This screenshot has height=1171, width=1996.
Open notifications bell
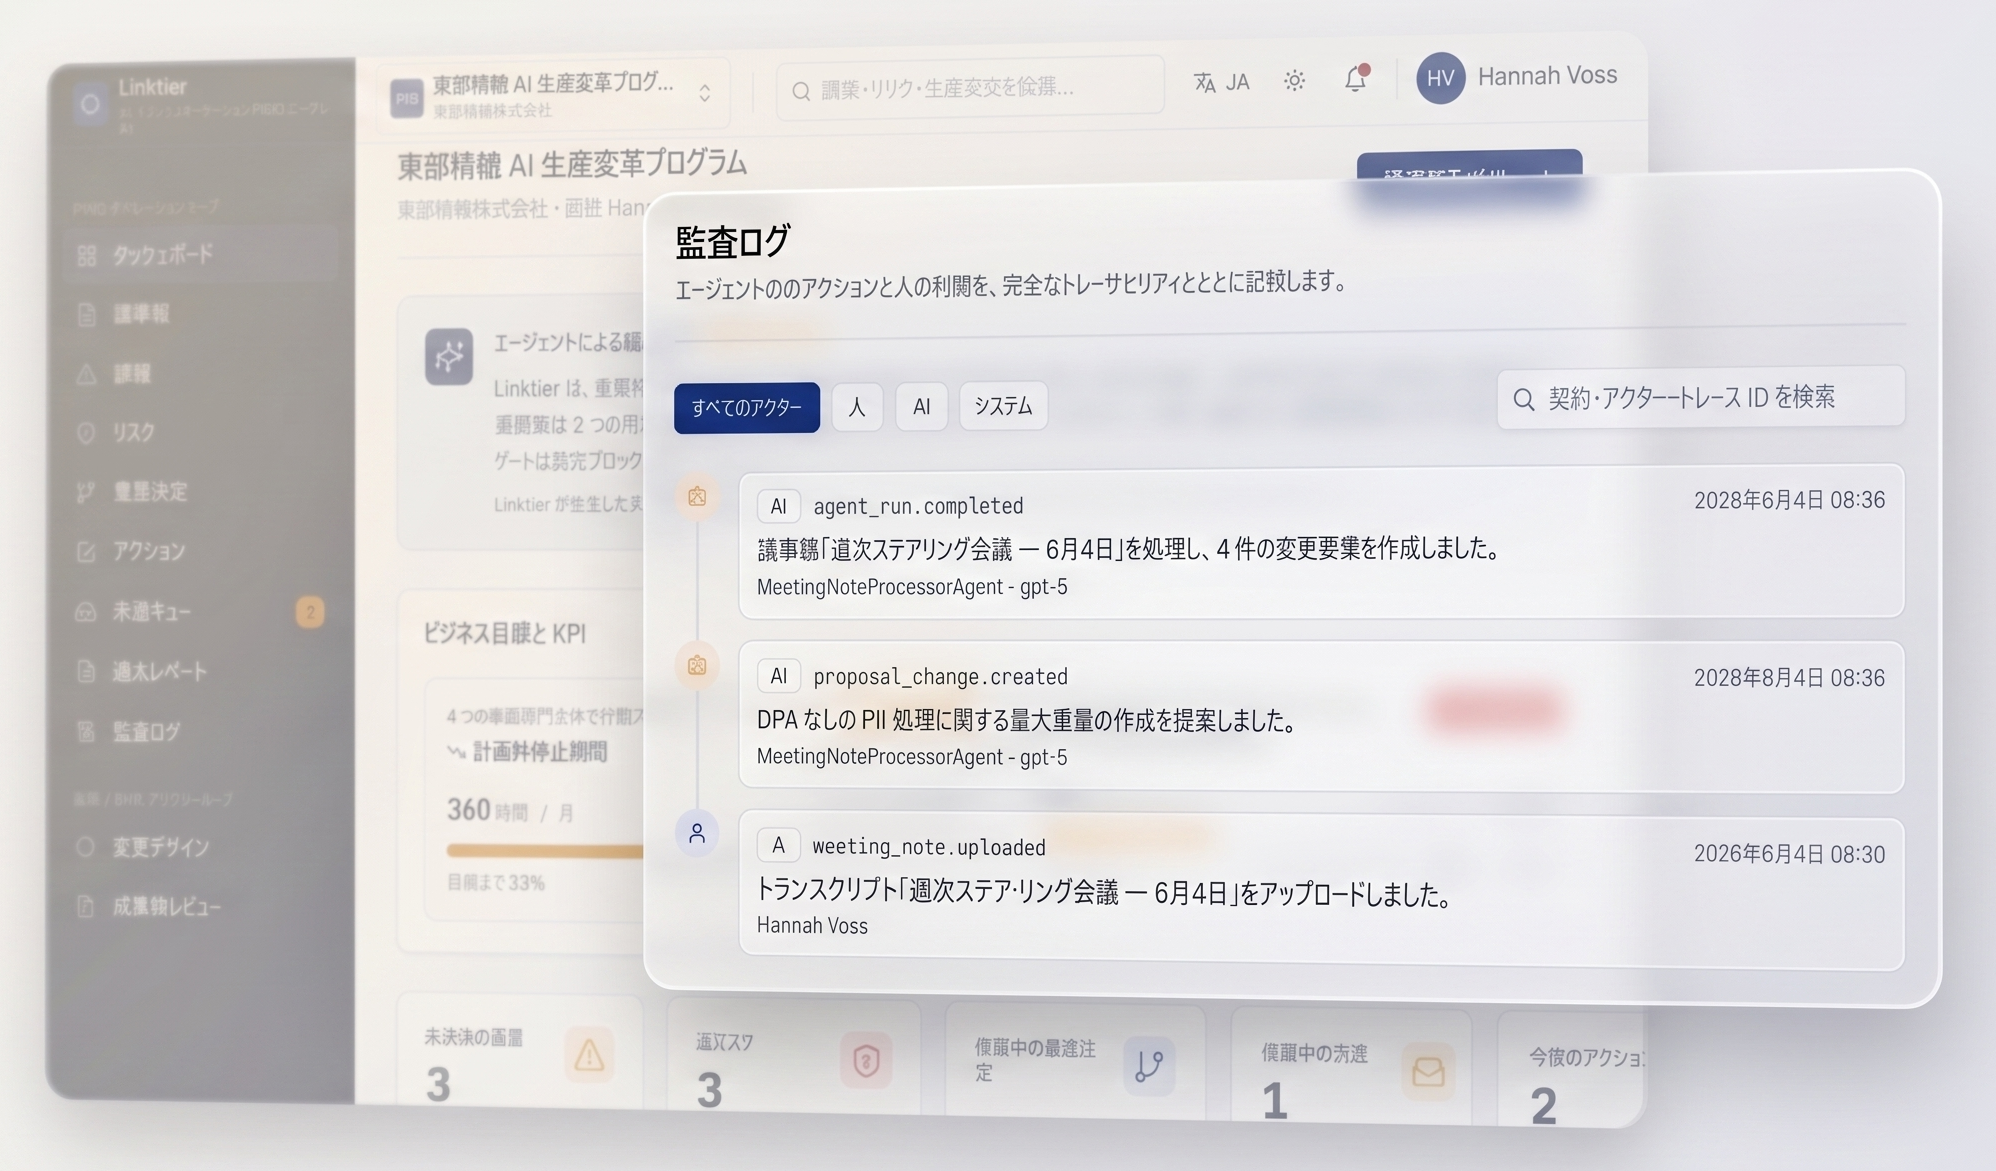(1355, 78)
